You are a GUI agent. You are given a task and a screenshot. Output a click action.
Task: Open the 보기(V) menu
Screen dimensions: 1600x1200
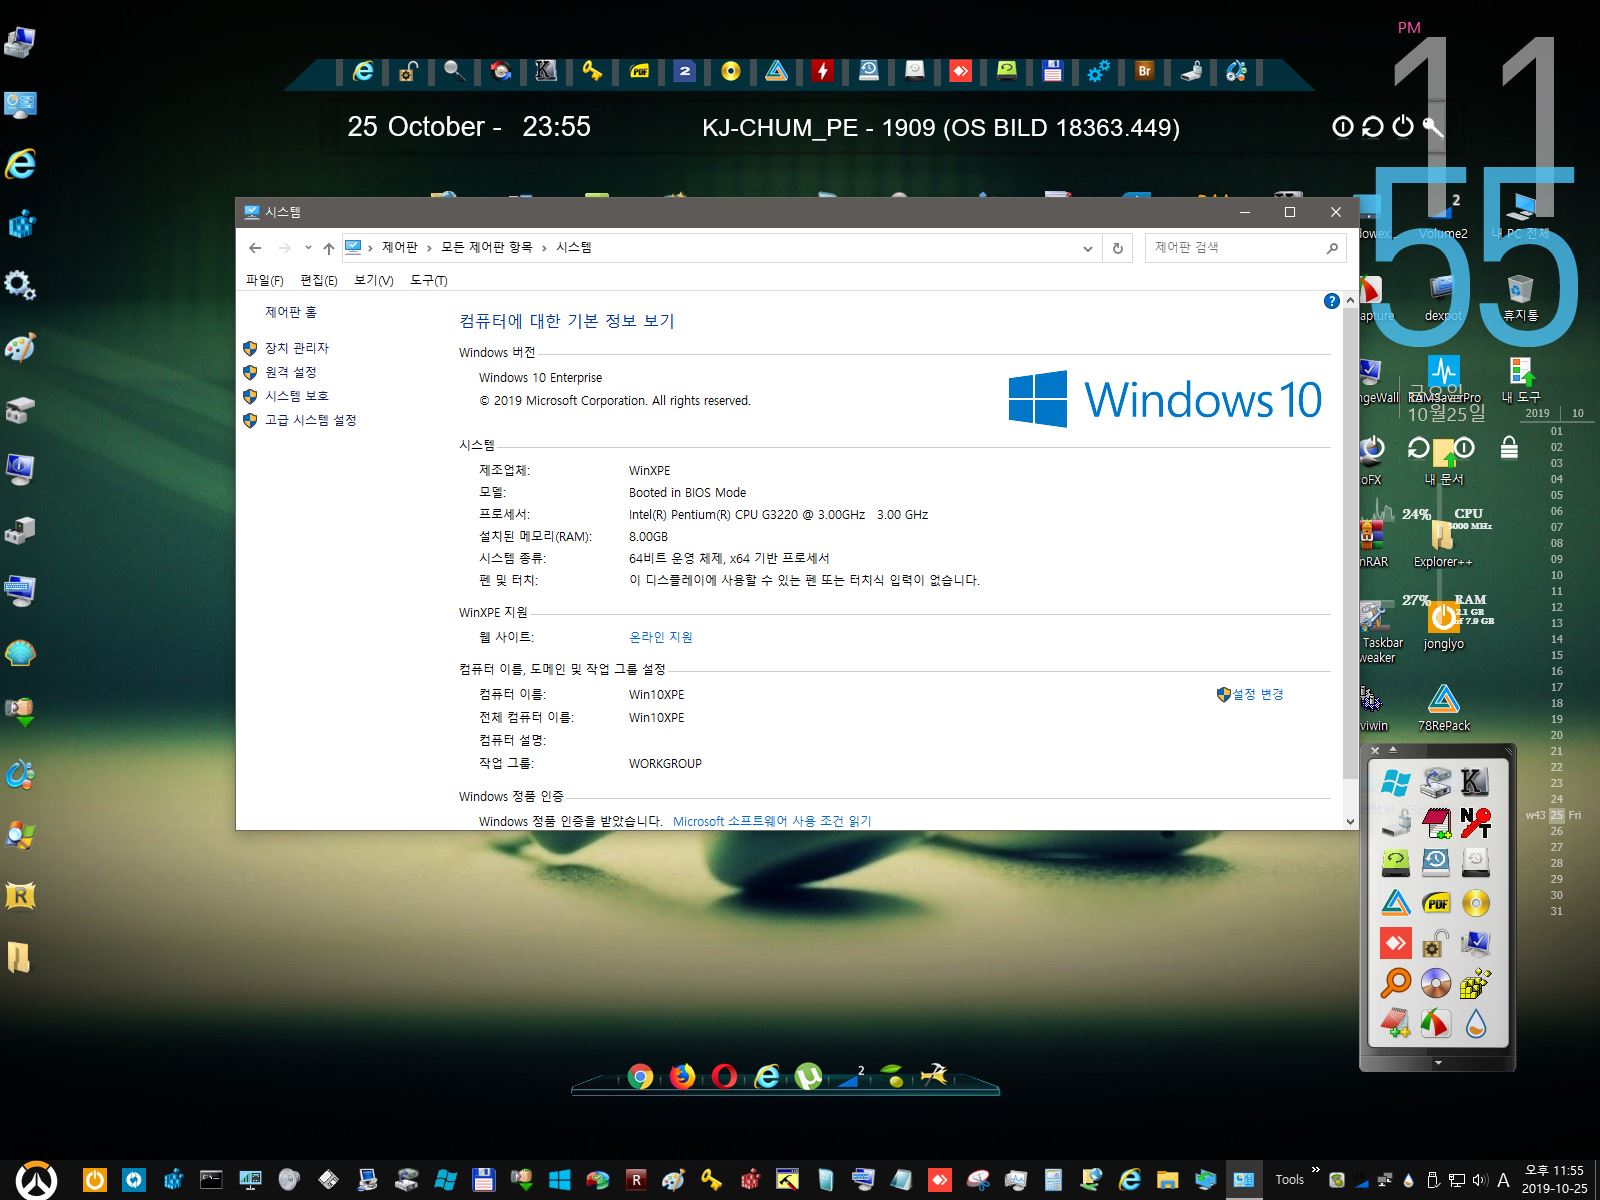pyautogui.click(x=374, y=280)
